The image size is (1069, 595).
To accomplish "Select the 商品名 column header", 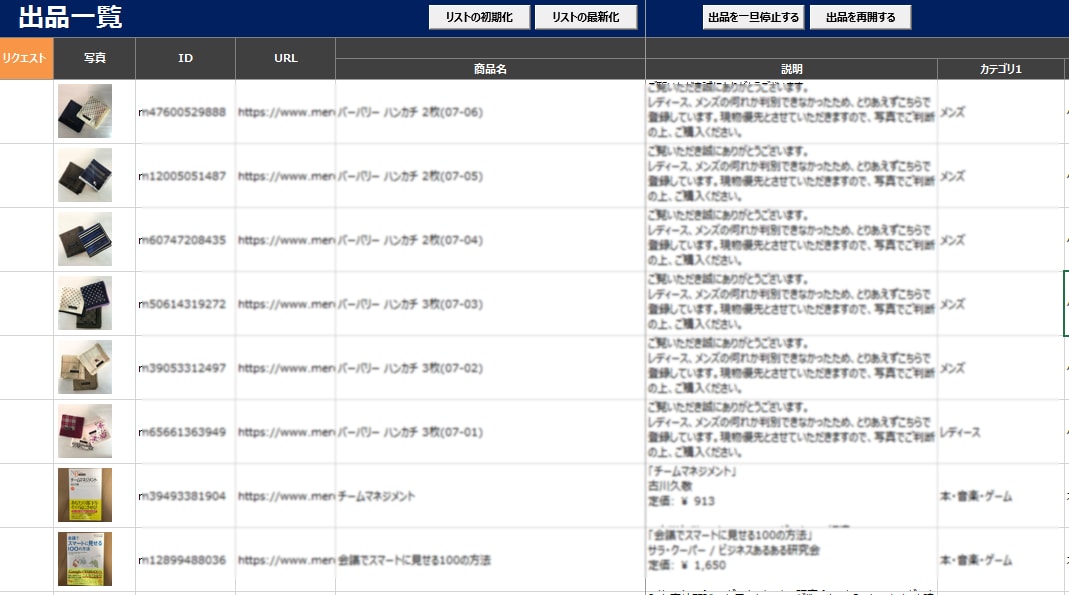I will [x=490, y=69].
